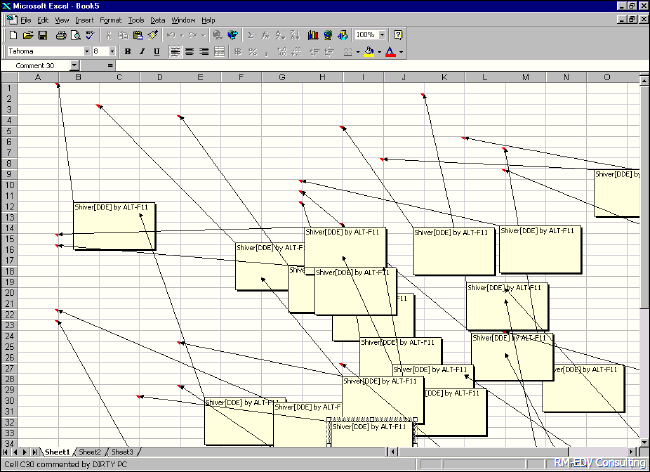The width and height of the screenshot is (650, 472).
Task: Click the Office Assistant help icon
Action: pyautogui.click(x=398, y=35)
